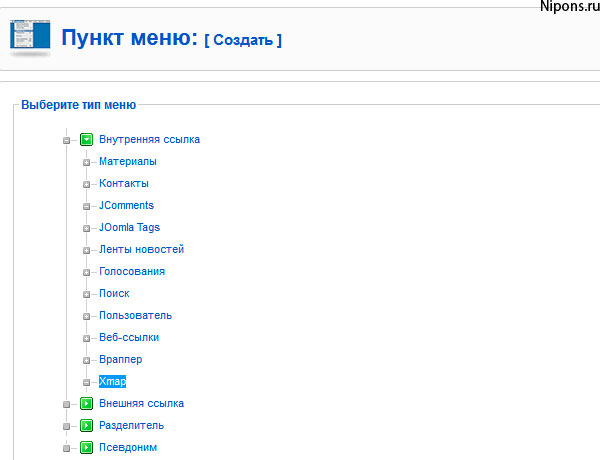Select the Псевдоним menu type

tap(128, 447)
